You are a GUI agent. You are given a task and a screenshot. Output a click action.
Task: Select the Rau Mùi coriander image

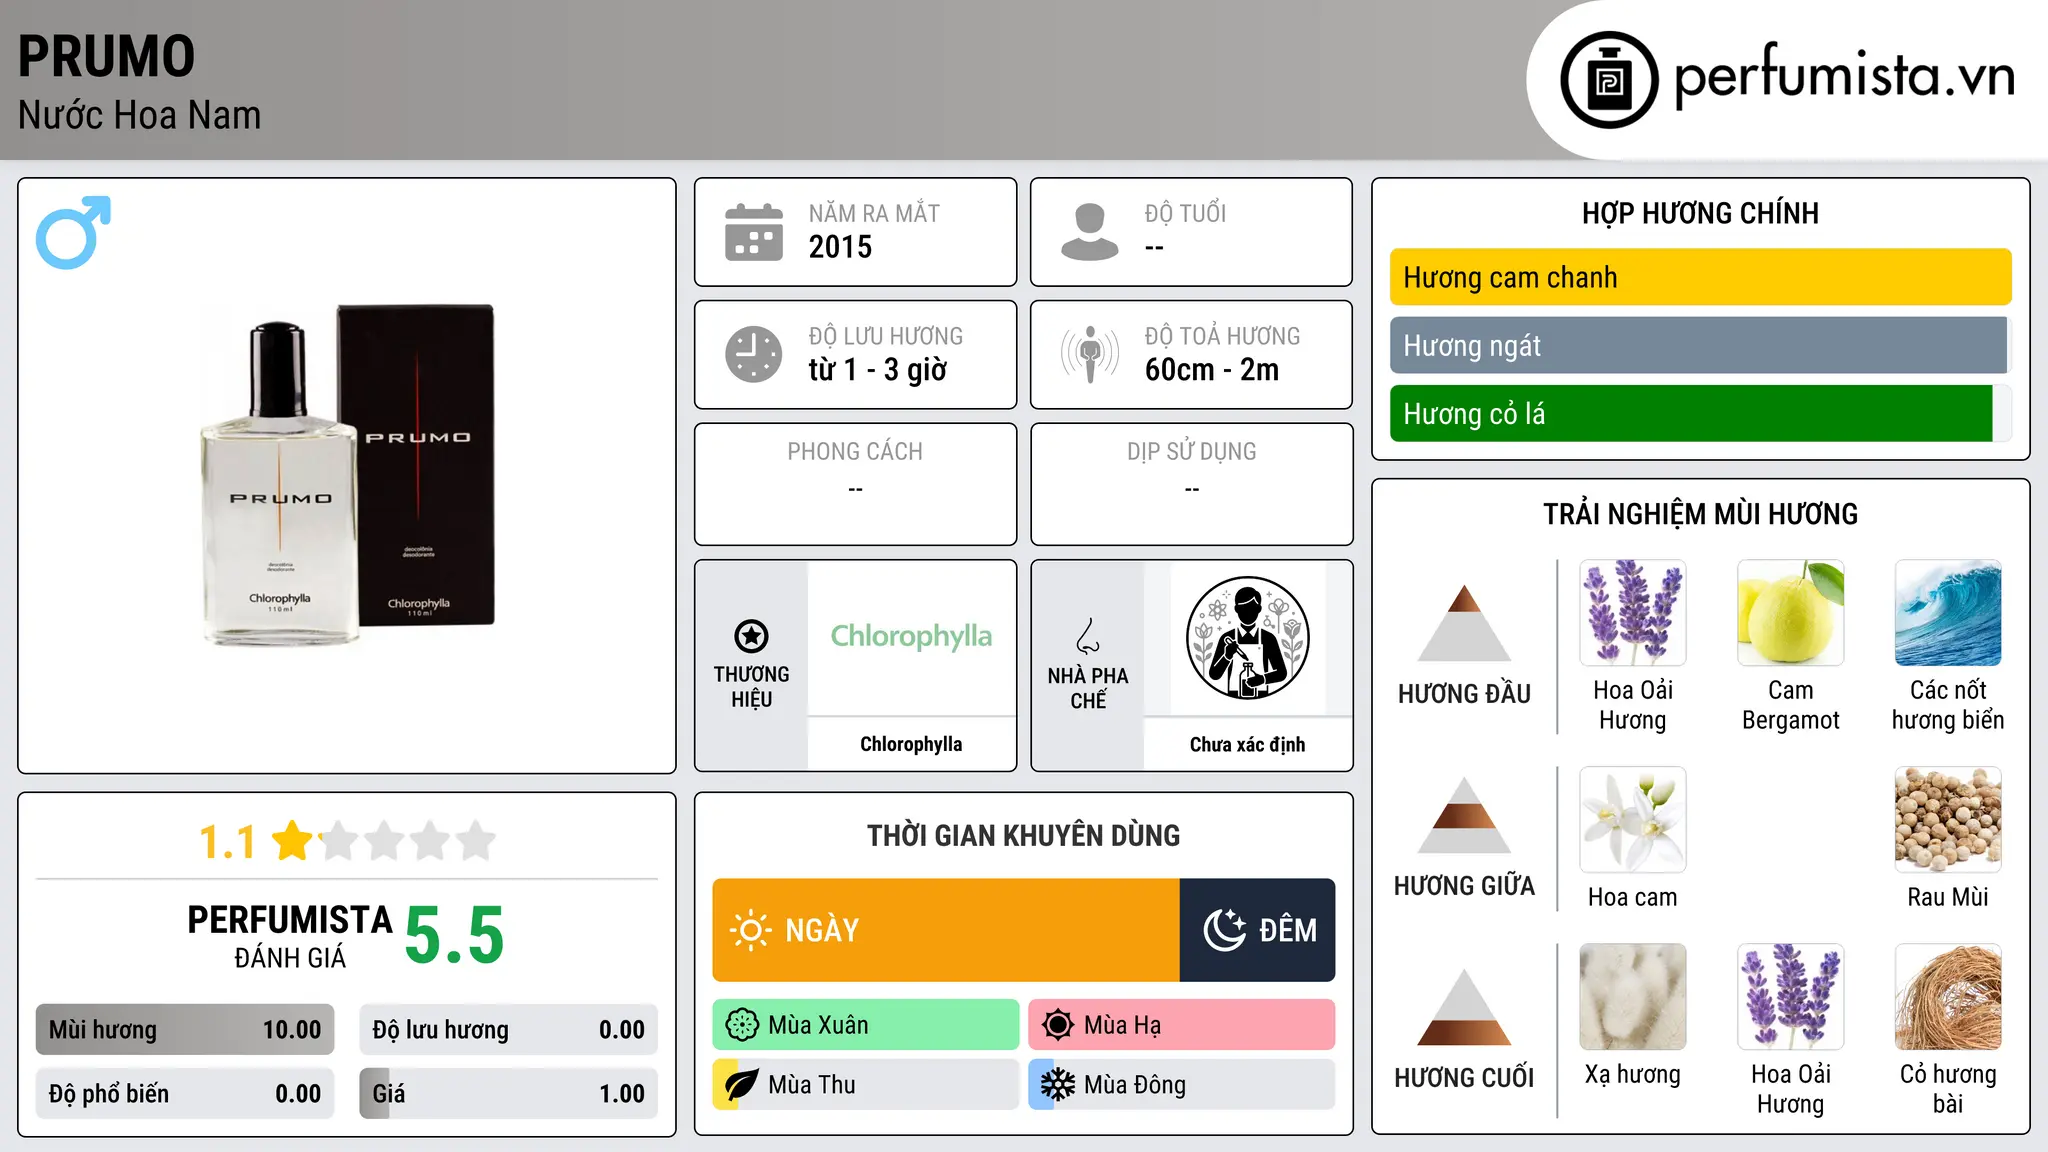tap(1948, 820)
